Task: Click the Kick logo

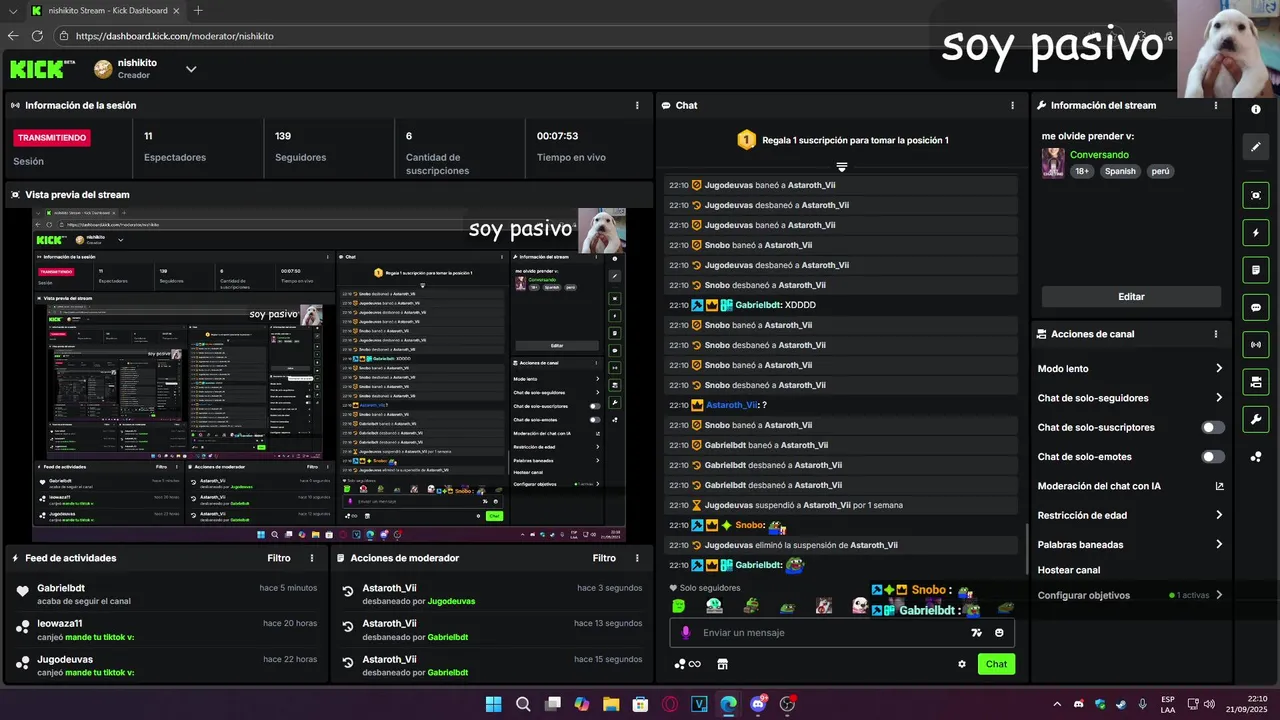Action: [42, 68]
